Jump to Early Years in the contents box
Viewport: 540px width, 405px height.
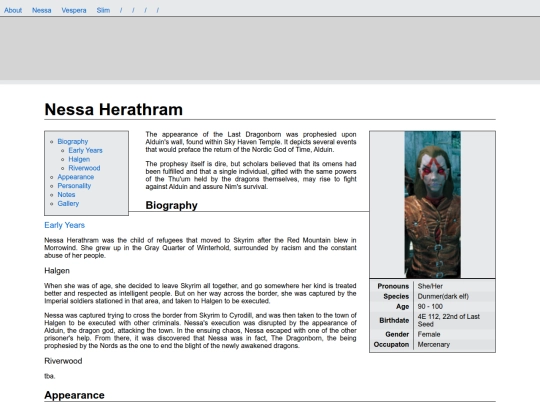(x=85, y=150)
